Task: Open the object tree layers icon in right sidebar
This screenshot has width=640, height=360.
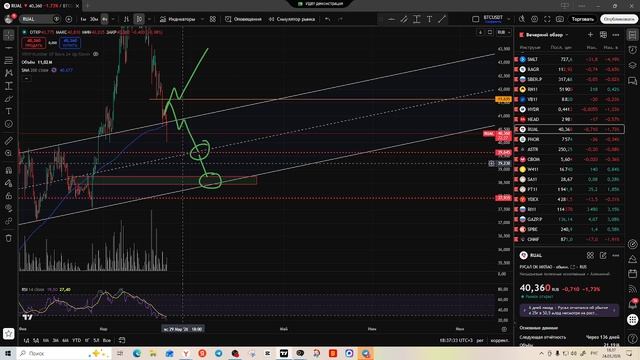Action: pyautogui.click(x=632, y=65)
